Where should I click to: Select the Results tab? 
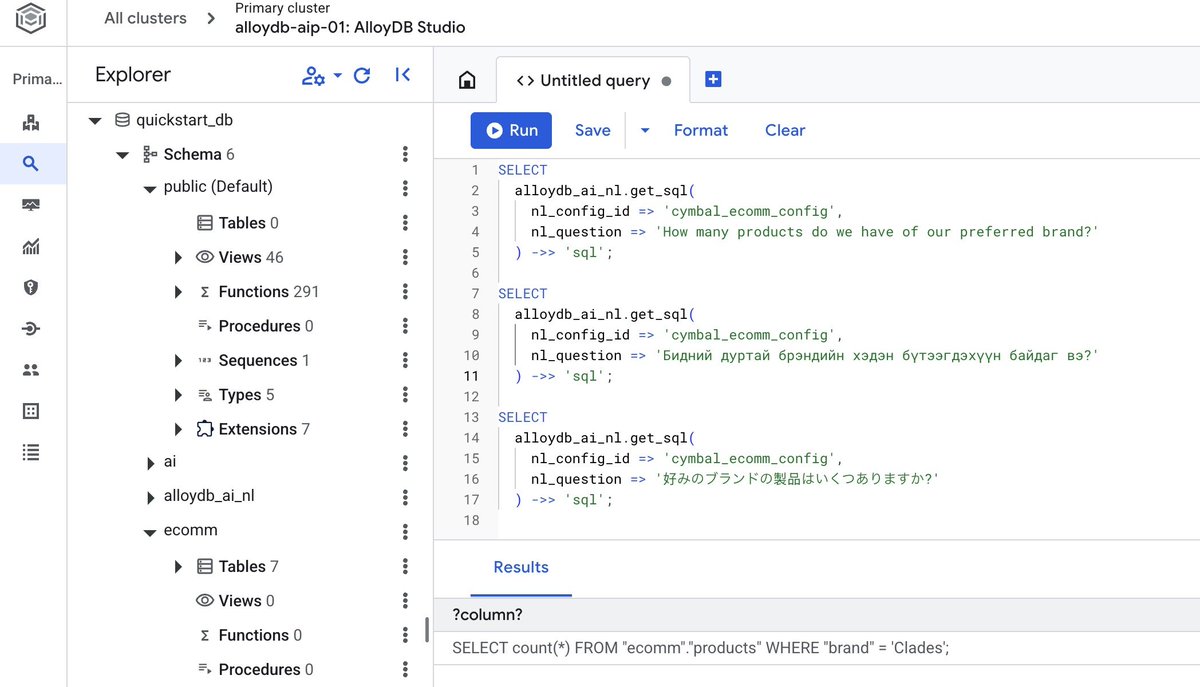click(521, 567)
